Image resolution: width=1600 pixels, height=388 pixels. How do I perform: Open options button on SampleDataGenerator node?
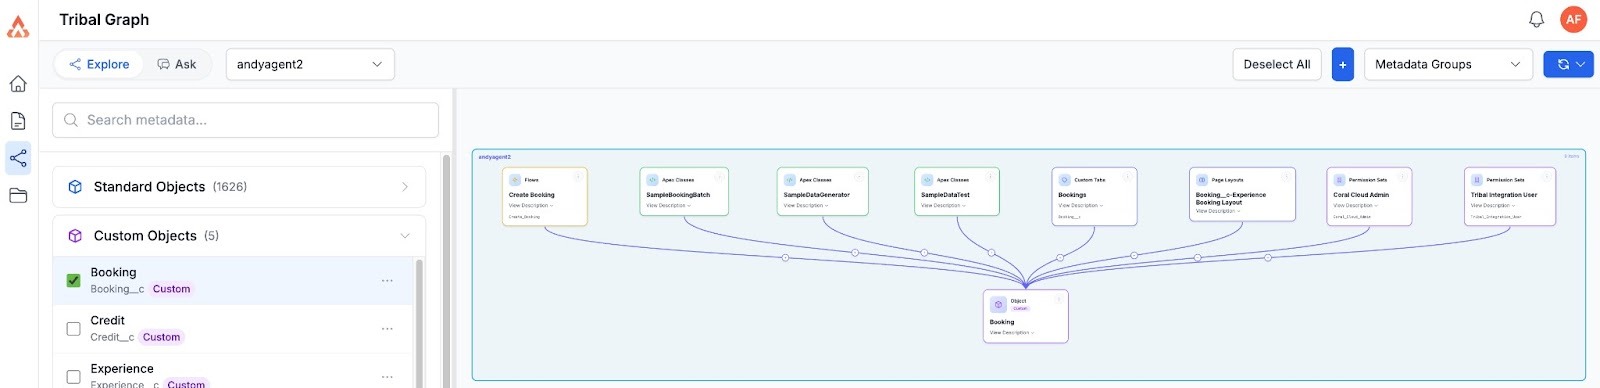859,177
